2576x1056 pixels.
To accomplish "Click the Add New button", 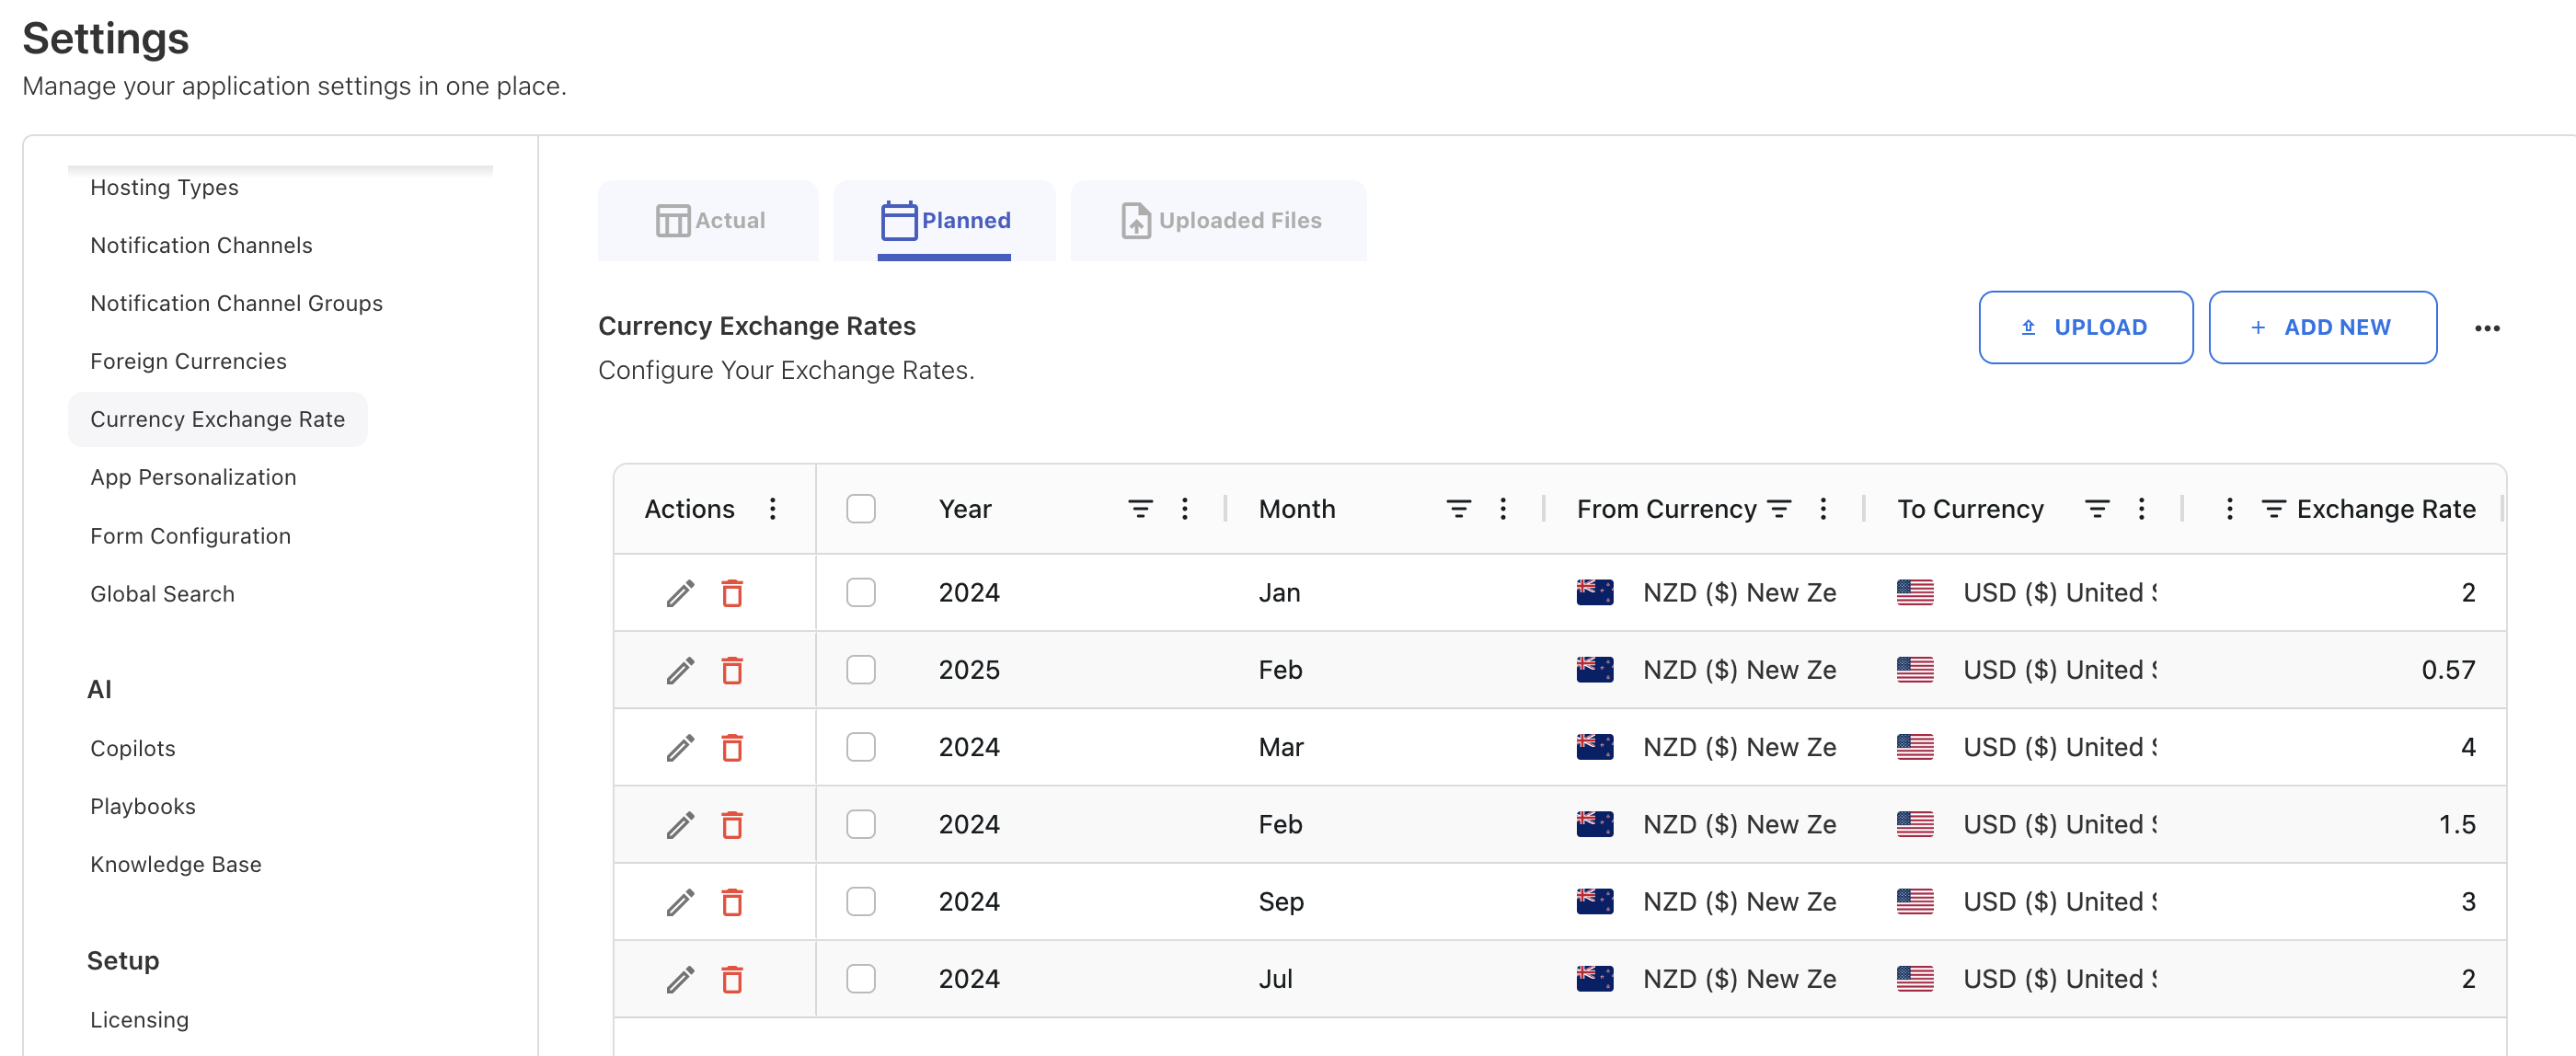I will 2321,328.
